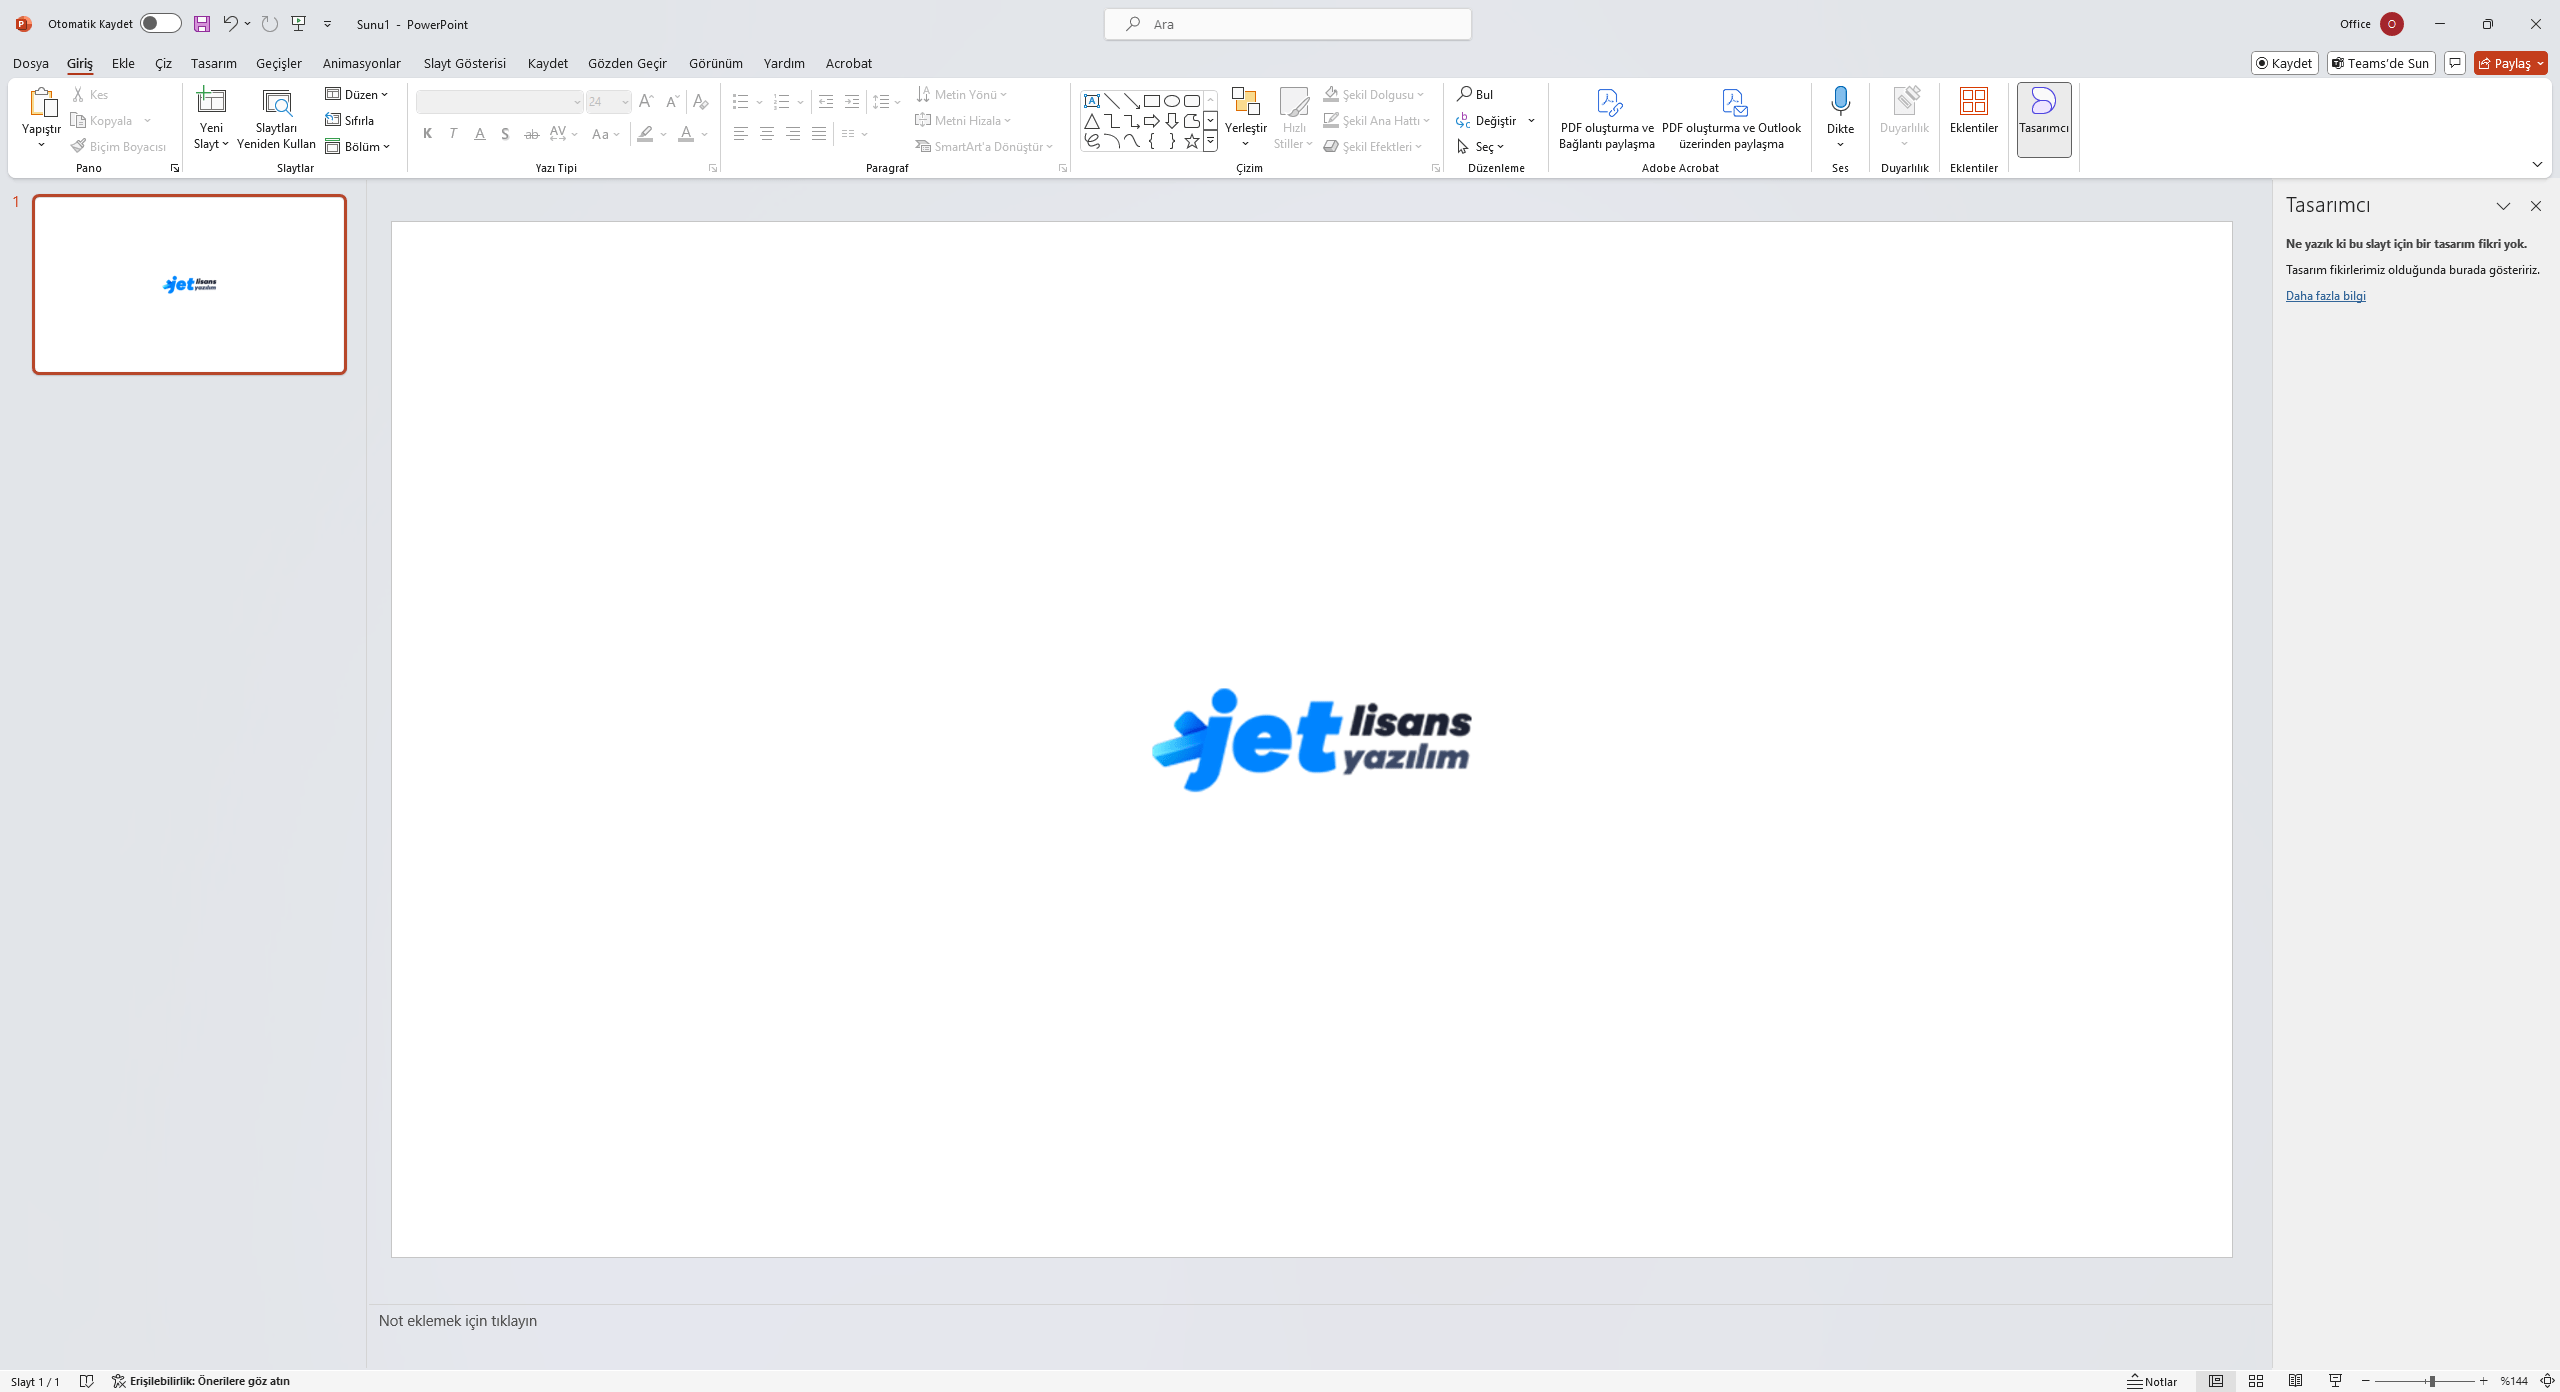Click the Bul find icon

click(x=1465, y=94)
